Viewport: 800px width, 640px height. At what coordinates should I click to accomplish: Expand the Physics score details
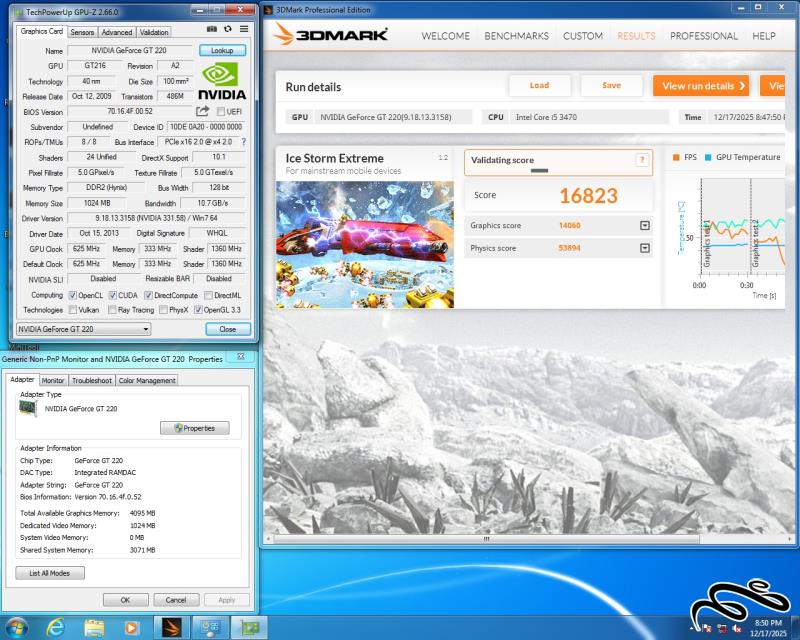point(644,248)
